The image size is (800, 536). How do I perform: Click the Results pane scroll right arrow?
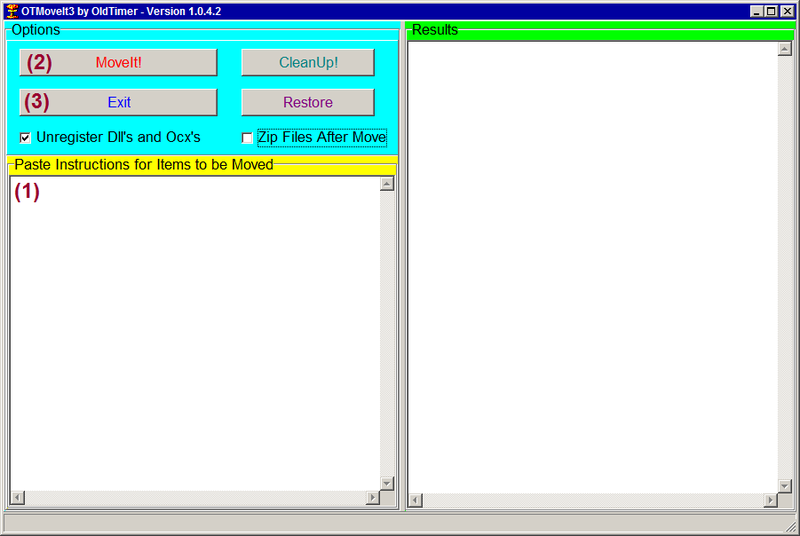point(770,500)
